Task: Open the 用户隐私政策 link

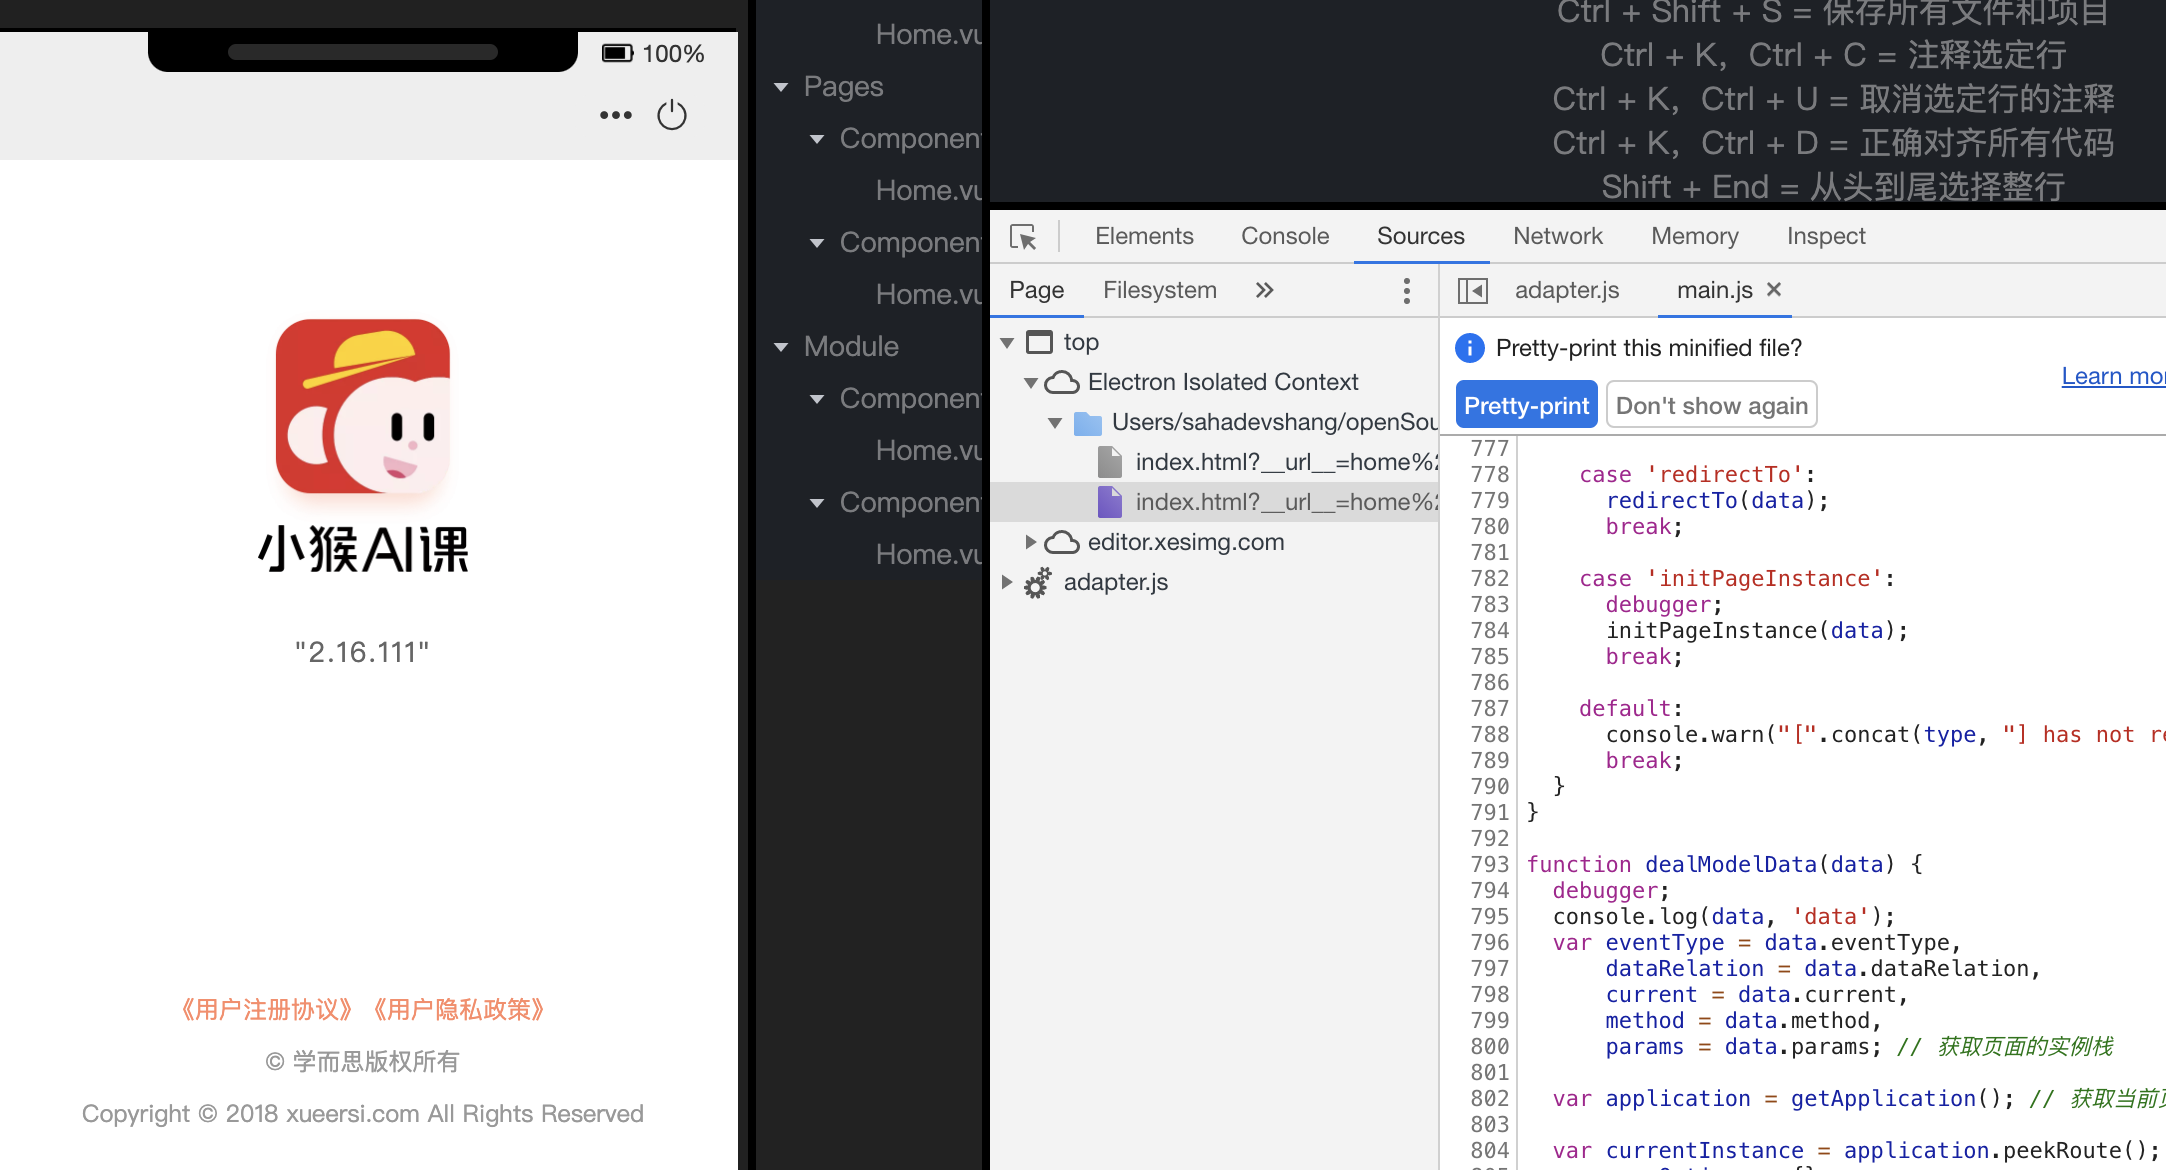Action: [x=459, y=1010]
